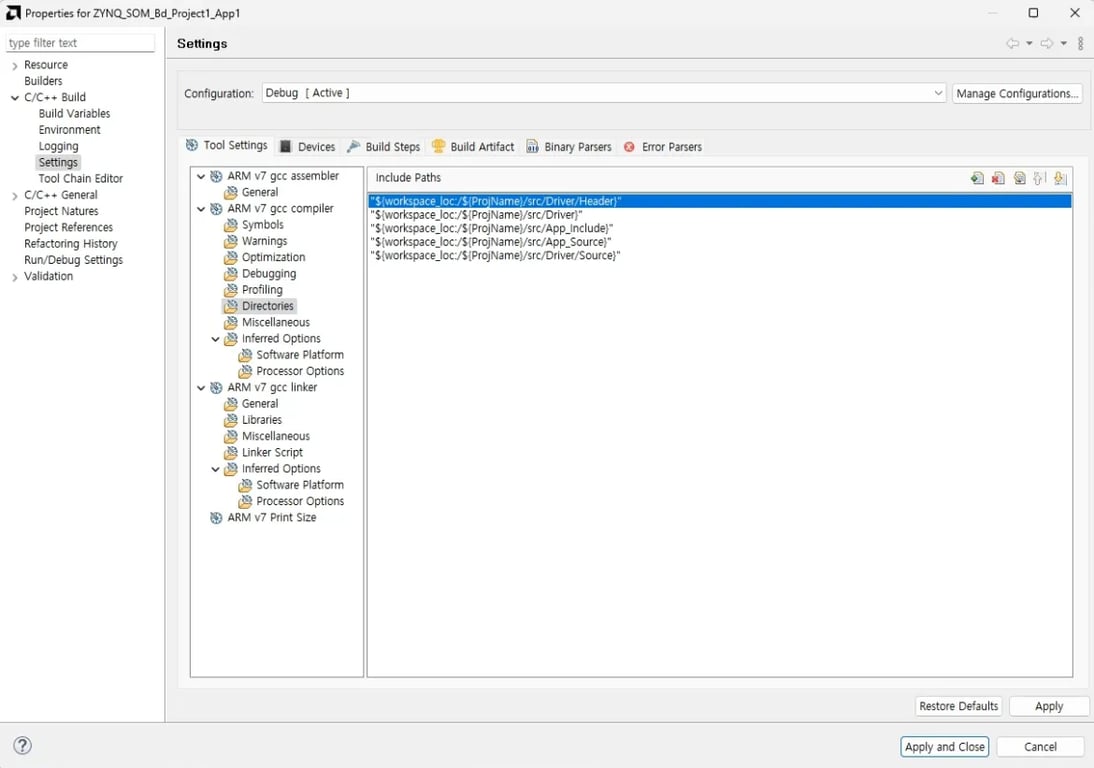Click the back navigation arrow icon

coord(1012,43)
